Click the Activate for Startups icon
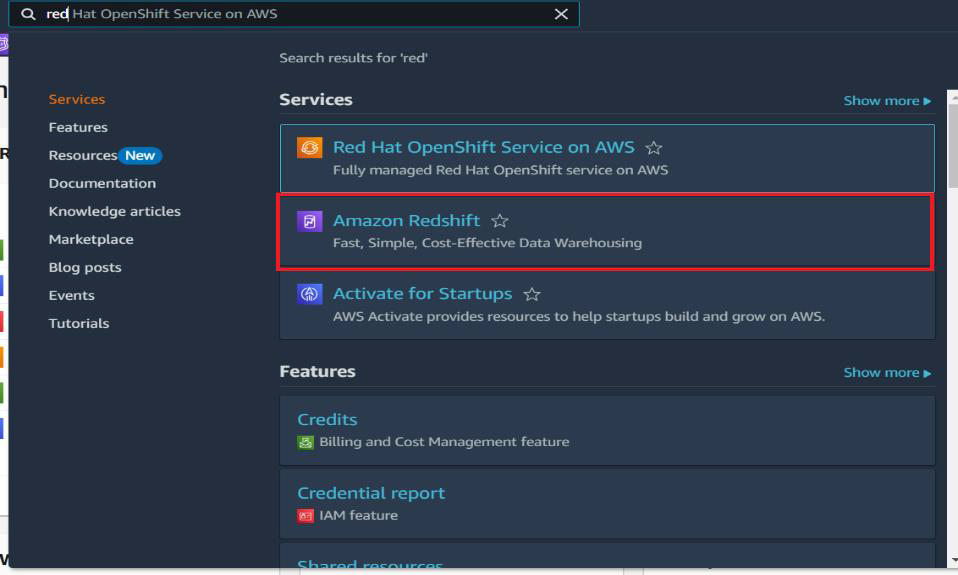This screenshot has width=958, height=575. coord(310,295)
